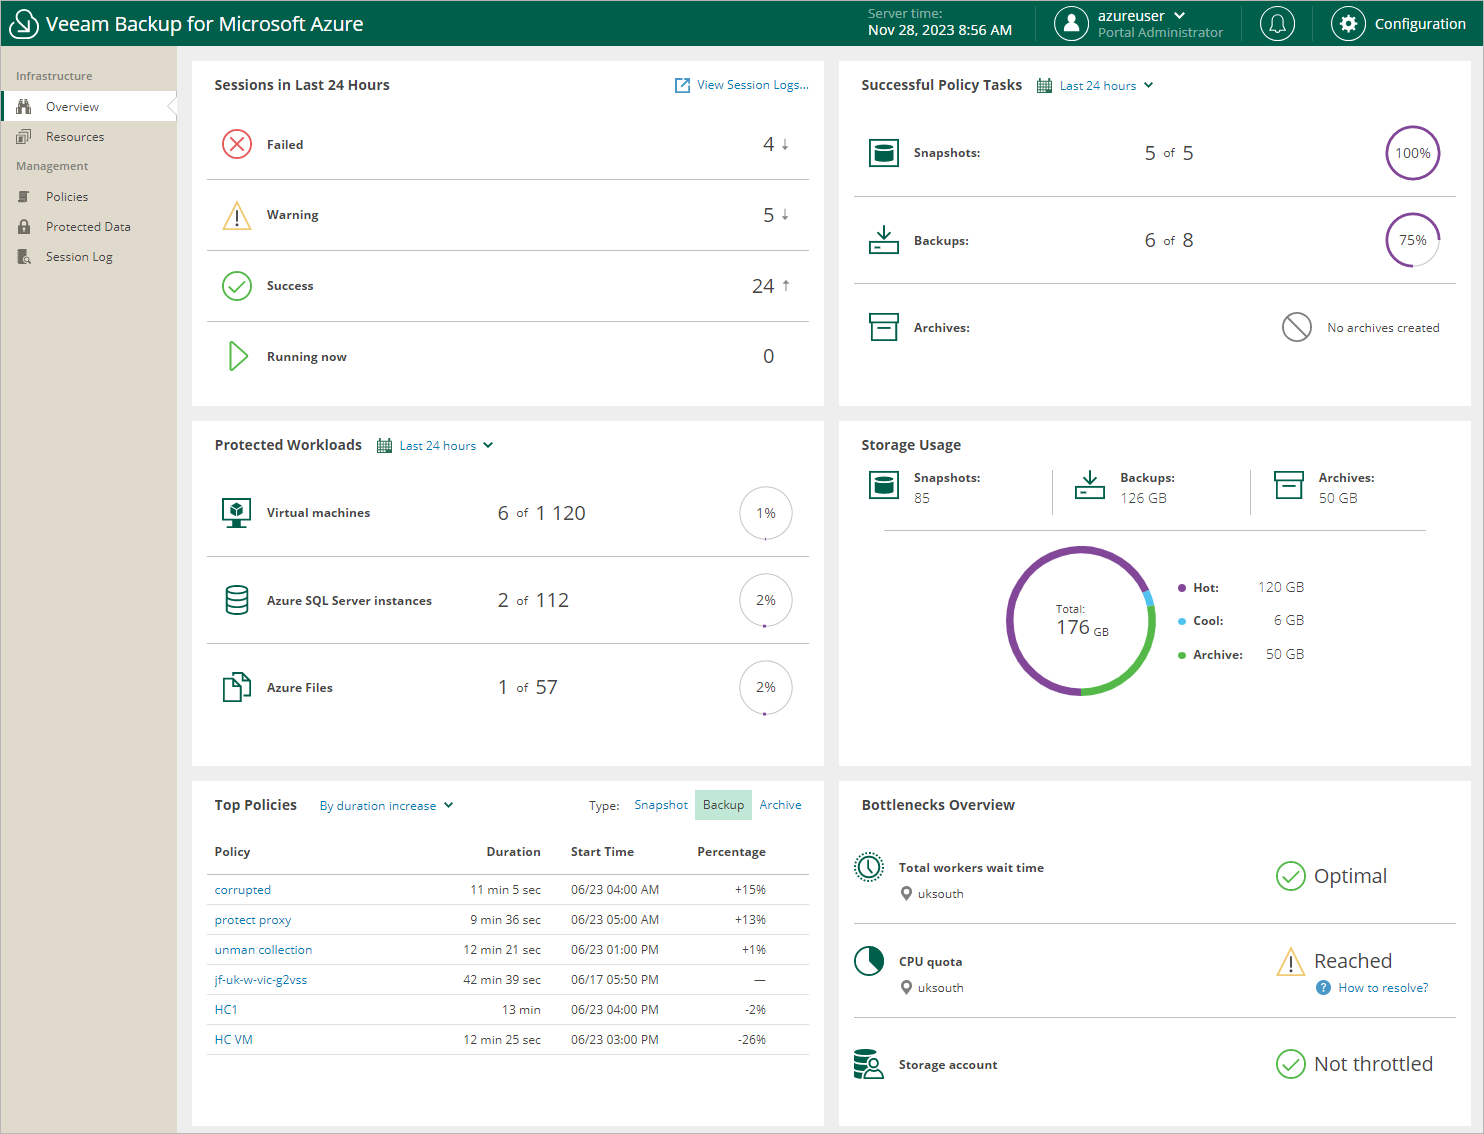Click the Virtual machines monitor icon

(x=237, y=513)
